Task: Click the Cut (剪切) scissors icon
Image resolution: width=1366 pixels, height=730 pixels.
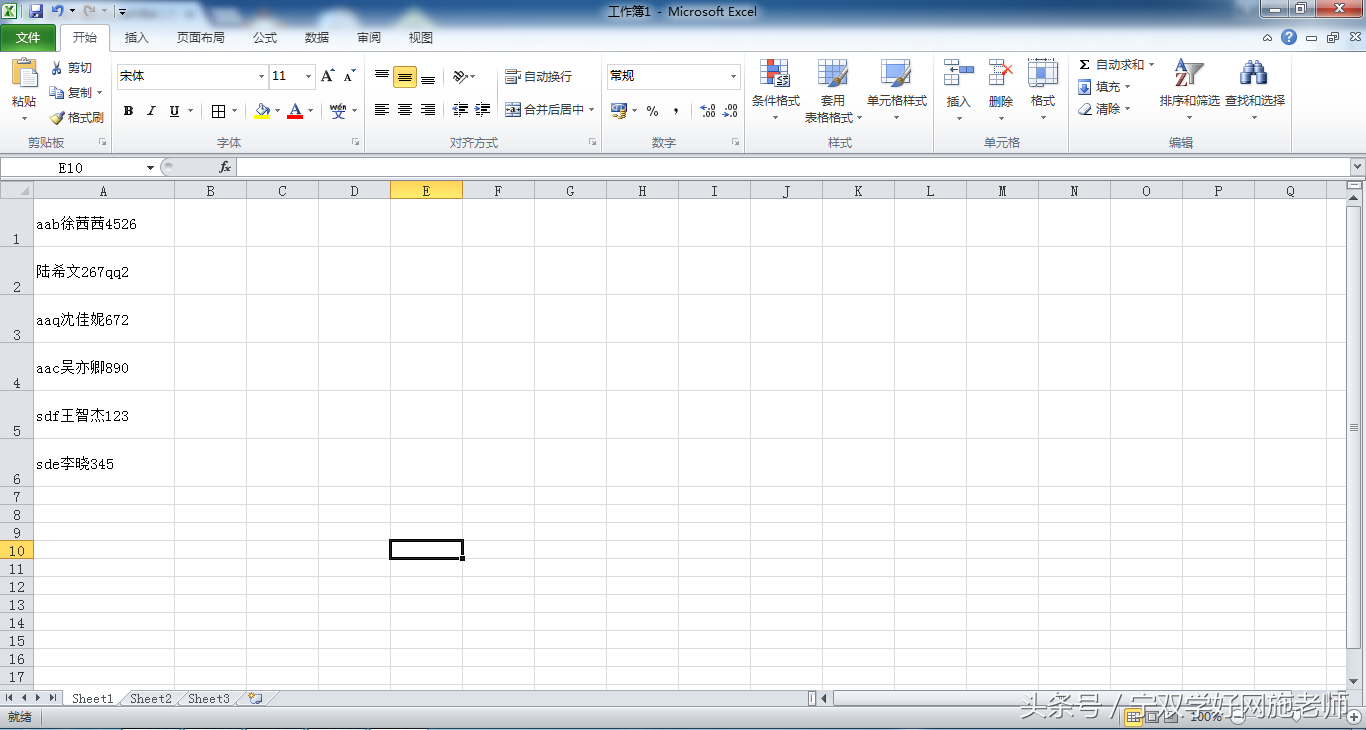Action: pyautogui.click(x=57, y=68)
